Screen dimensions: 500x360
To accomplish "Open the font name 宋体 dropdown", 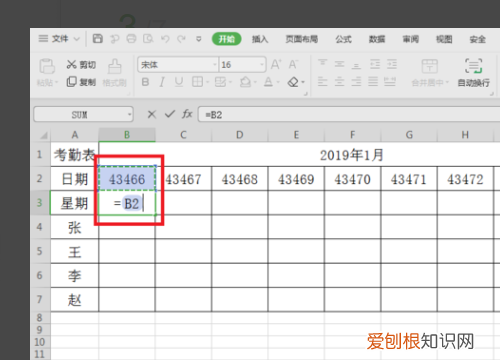I will click(215, 64).
